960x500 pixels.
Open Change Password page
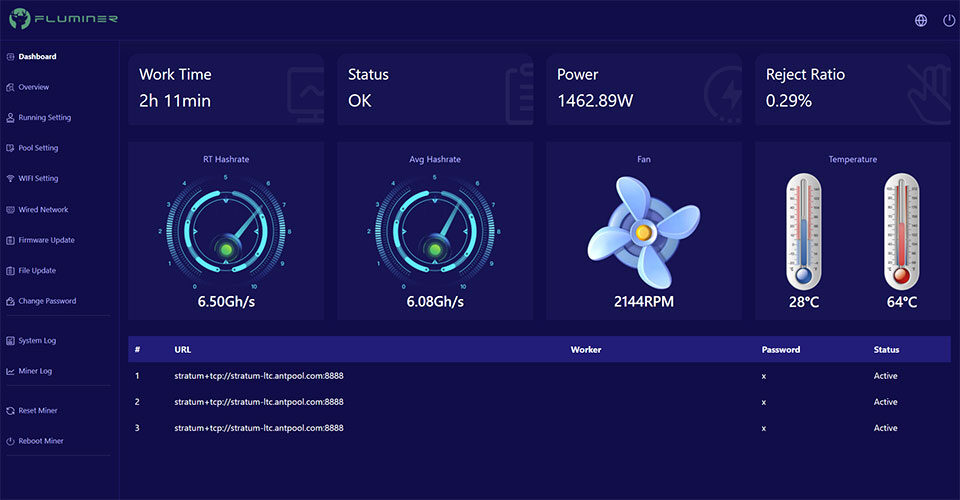coord(47,301)
